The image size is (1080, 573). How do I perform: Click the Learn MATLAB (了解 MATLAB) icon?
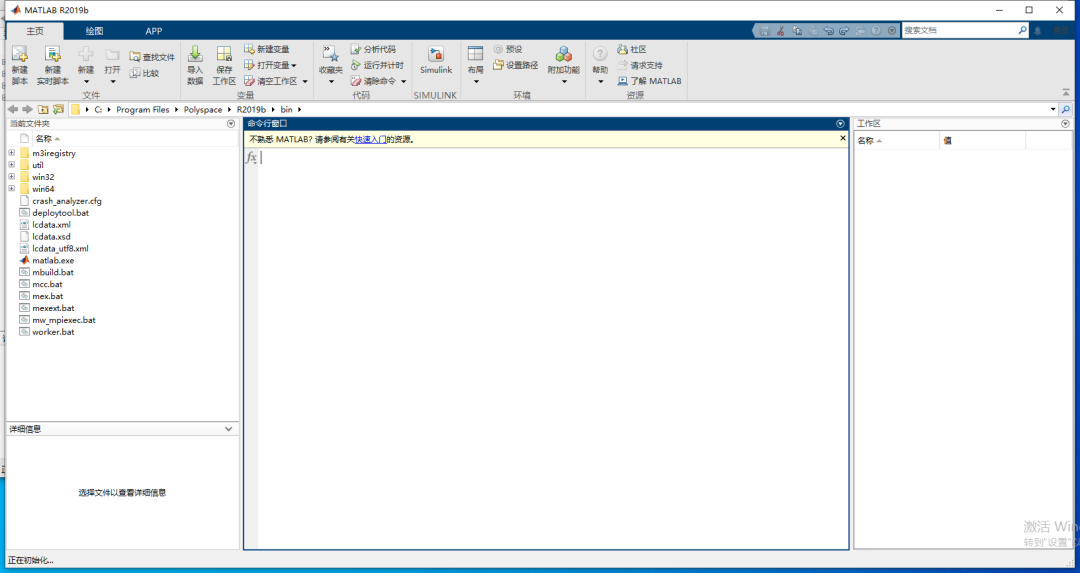[623, 81]
